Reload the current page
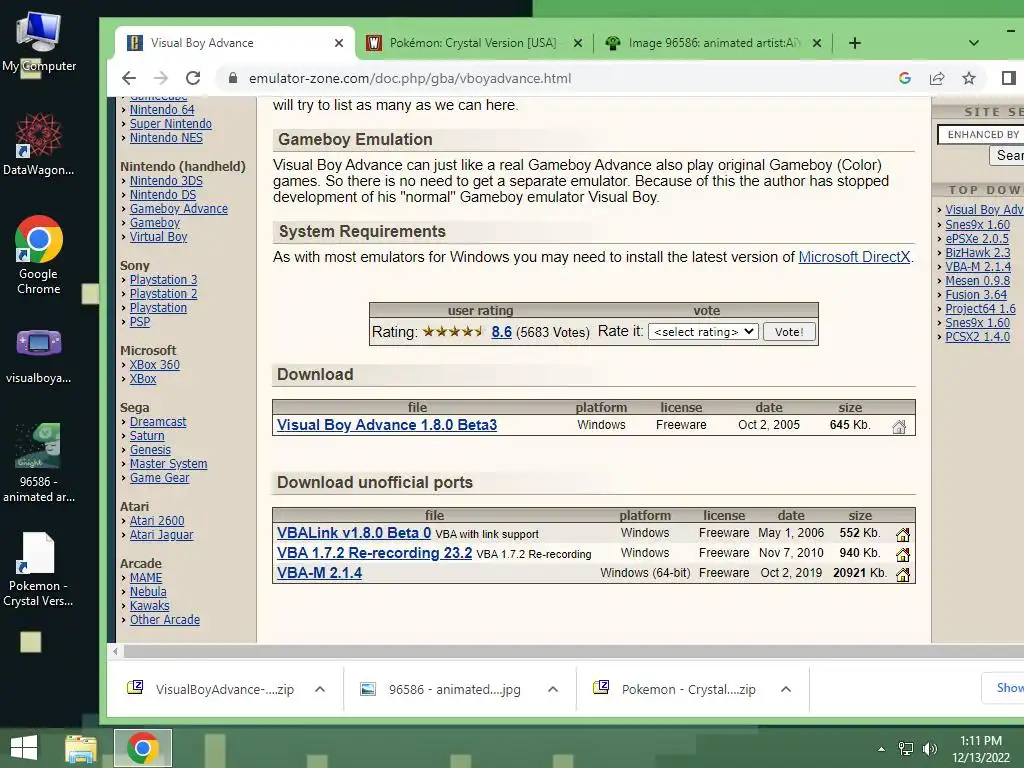Image resolution: width=1024 pixels, height=768 pixels. tap(193, 78)
